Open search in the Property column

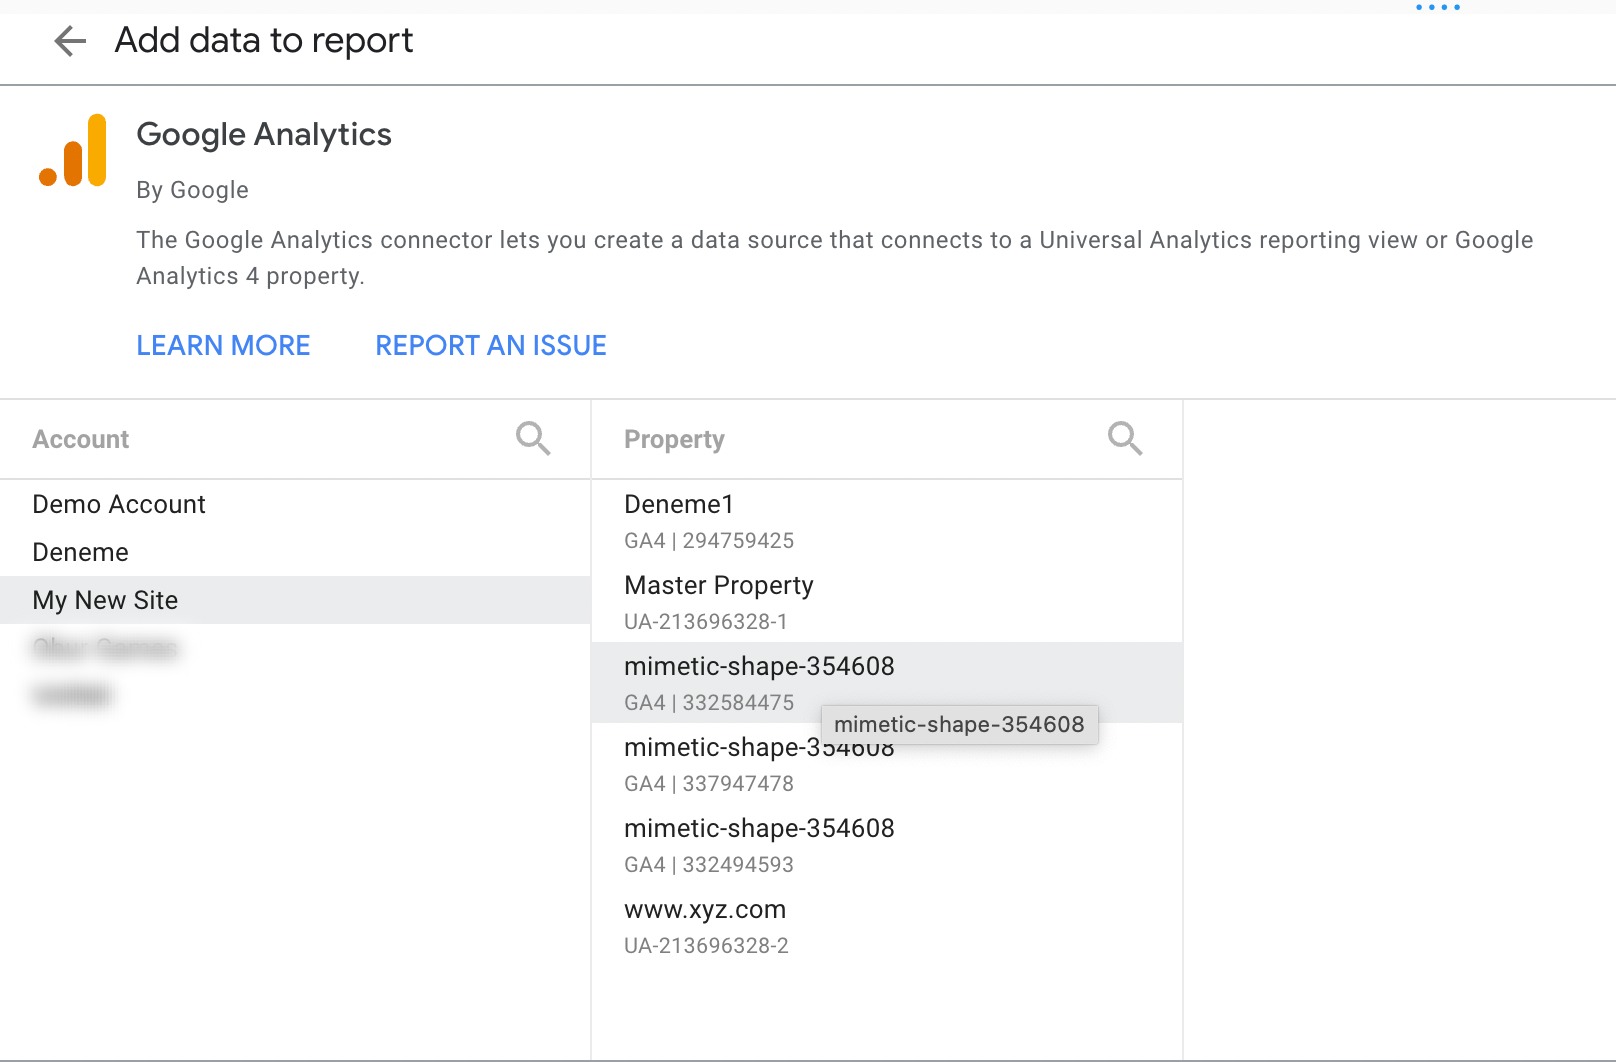pos(1125,438)
